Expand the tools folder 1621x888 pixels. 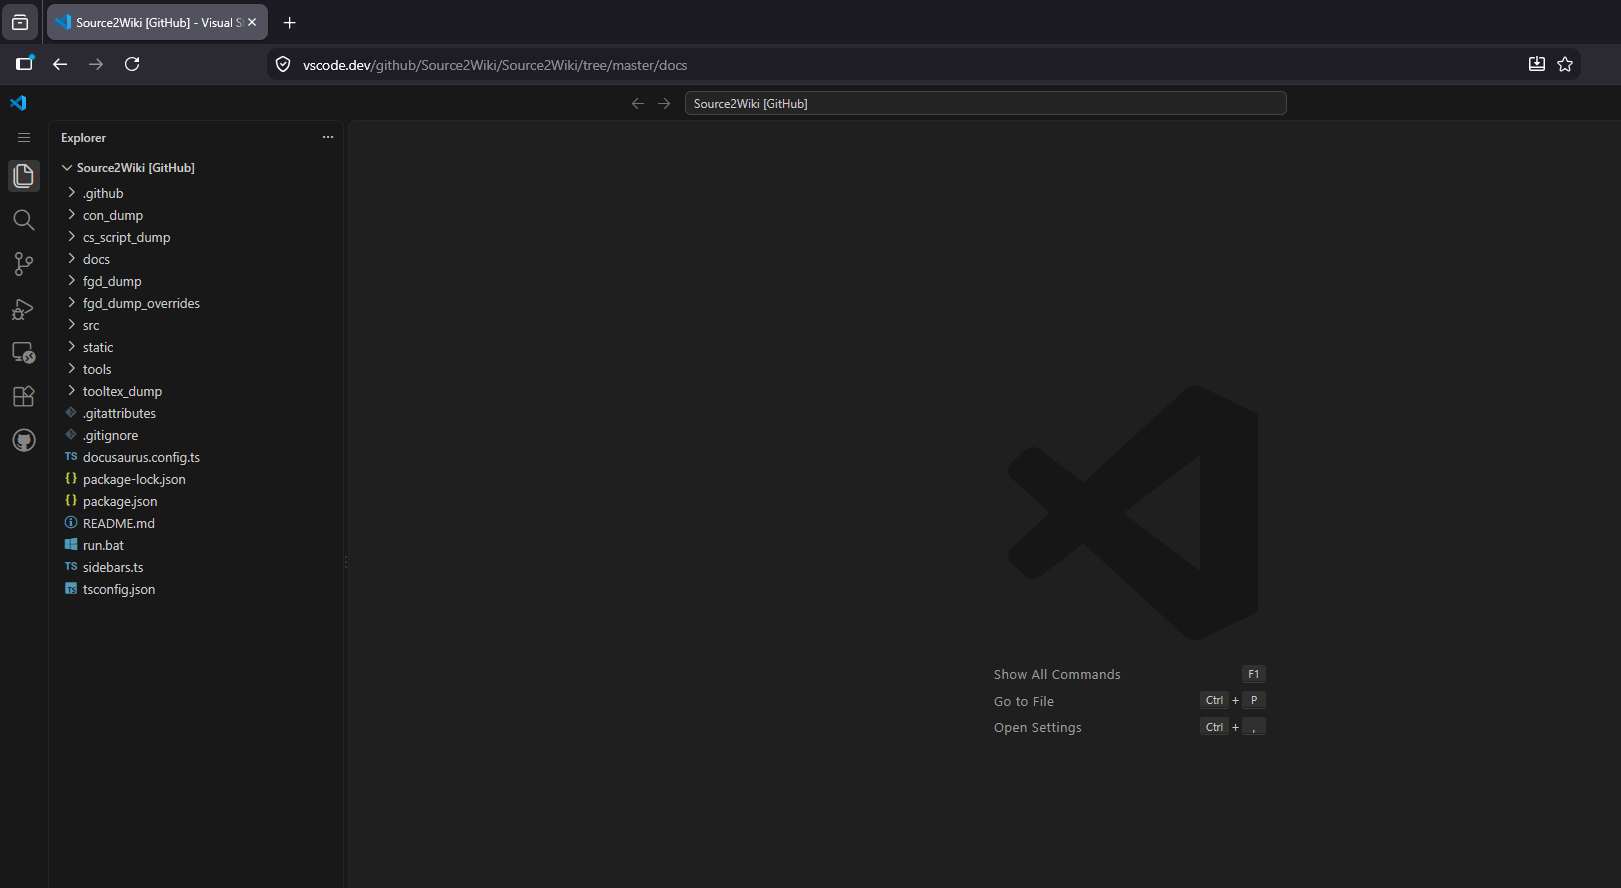coord(196,369)
